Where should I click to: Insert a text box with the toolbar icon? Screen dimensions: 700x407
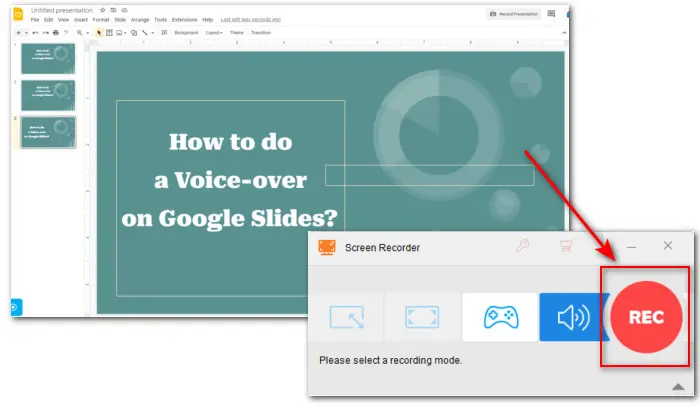click(109, 33)
